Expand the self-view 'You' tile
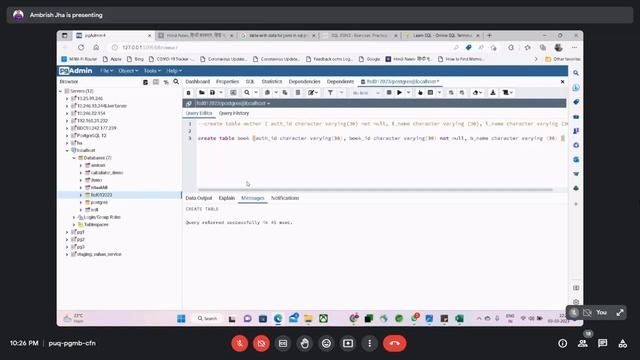This screenshot has height=360, width=640. (x=620, y=313)
